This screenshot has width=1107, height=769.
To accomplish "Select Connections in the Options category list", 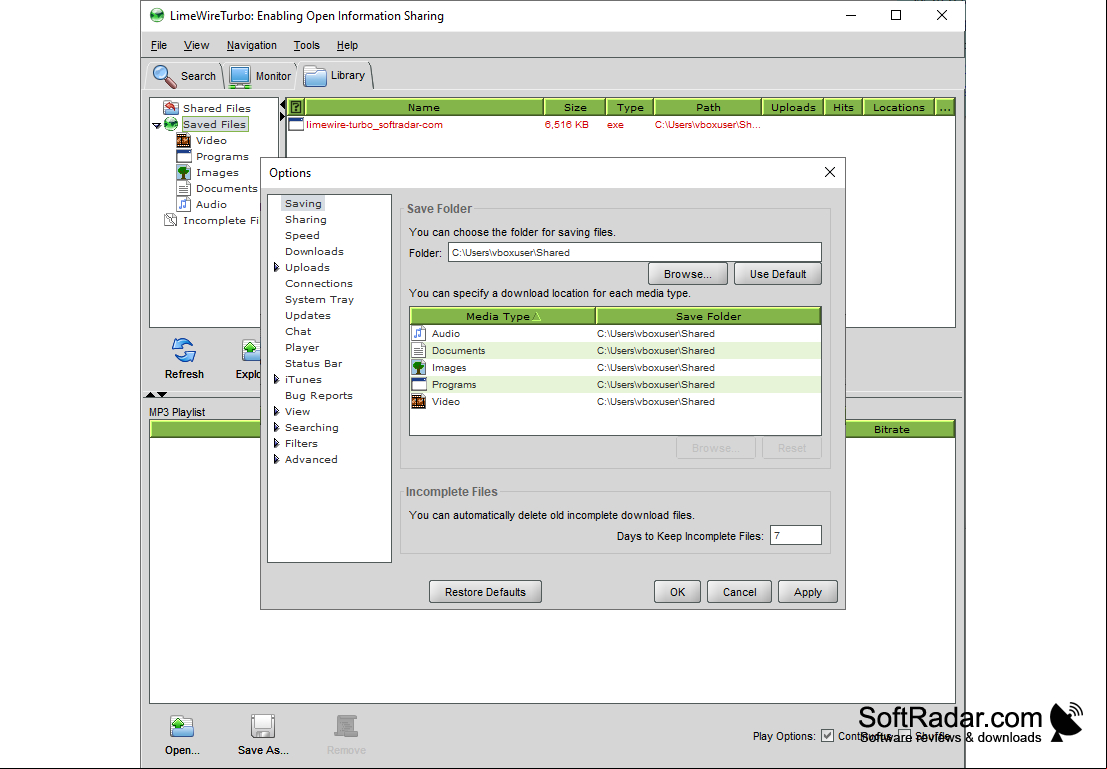I will [318, 283].
